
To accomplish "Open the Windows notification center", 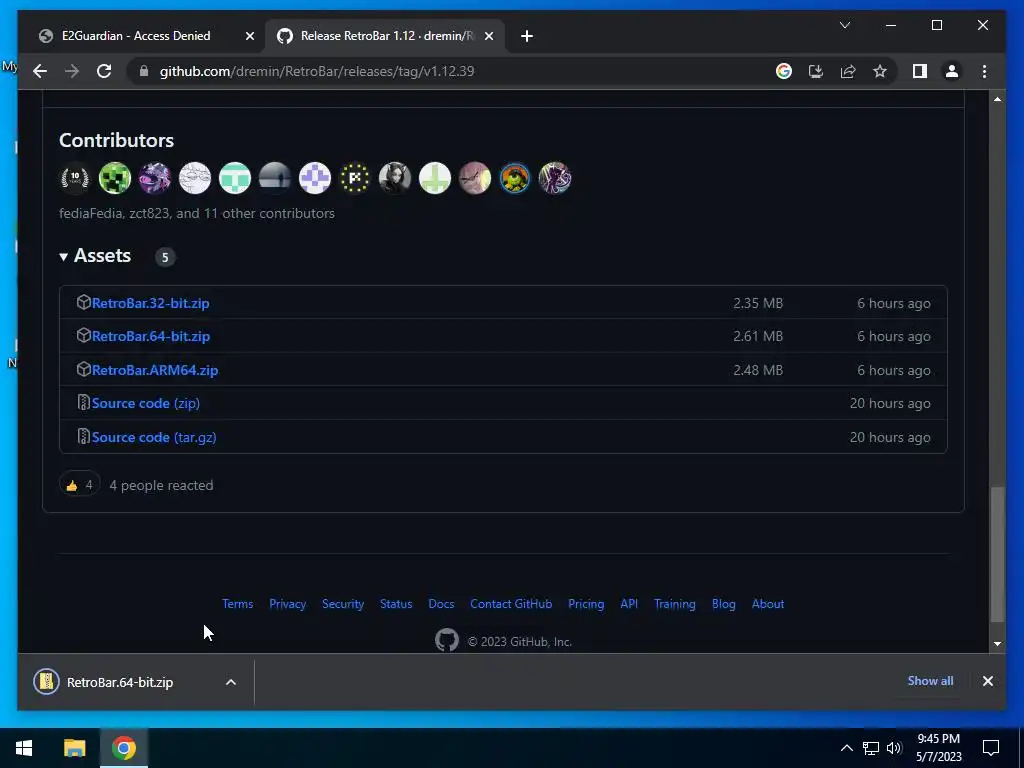I will point(991,748).
